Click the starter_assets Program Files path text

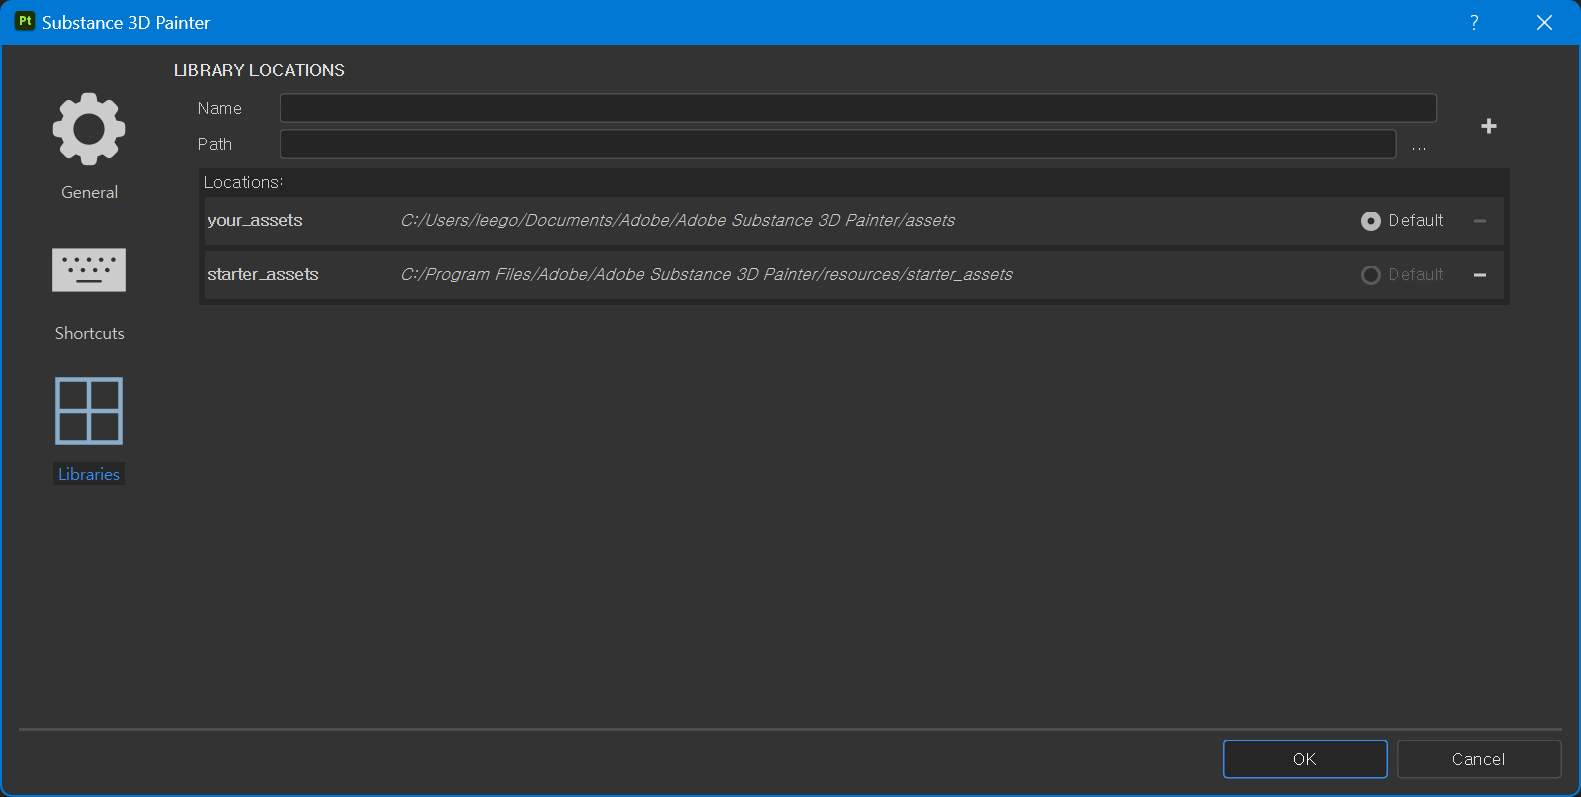click(x=707, y=274)
